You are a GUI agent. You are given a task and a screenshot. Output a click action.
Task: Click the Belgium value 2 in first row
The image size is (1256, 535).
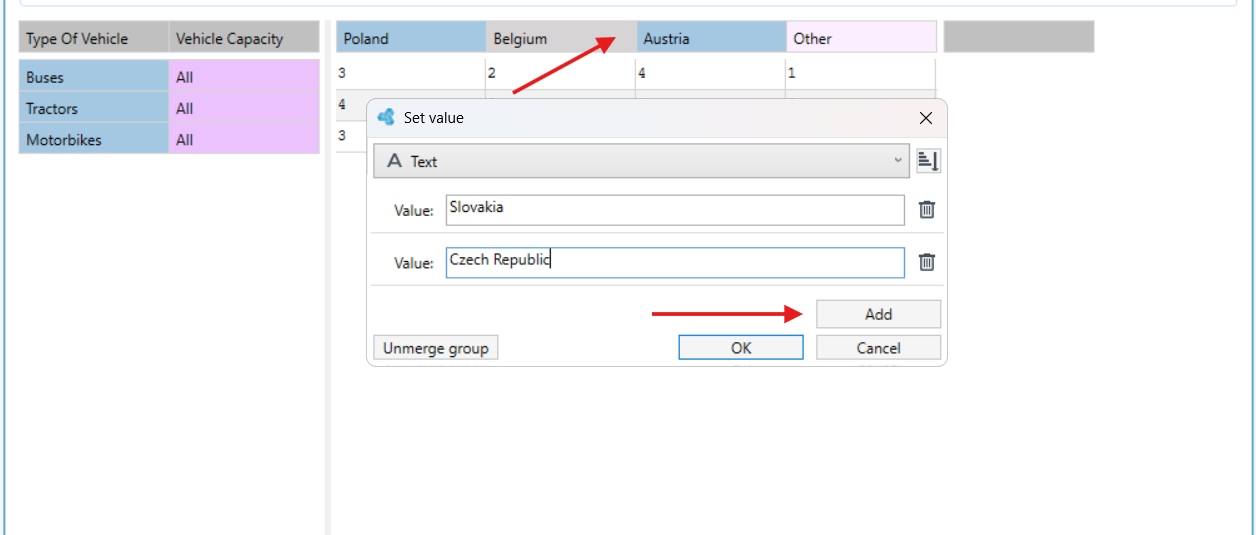pyautogui.click(x=561, y=74)
